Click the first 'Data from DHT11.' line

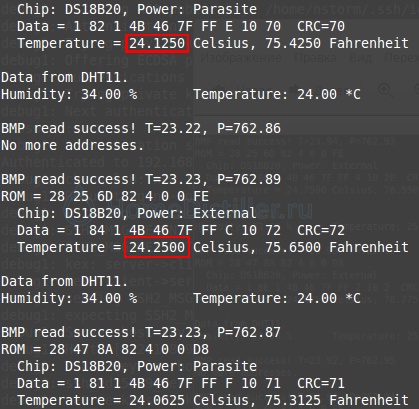pyautogui.click(x=65, y=77)
